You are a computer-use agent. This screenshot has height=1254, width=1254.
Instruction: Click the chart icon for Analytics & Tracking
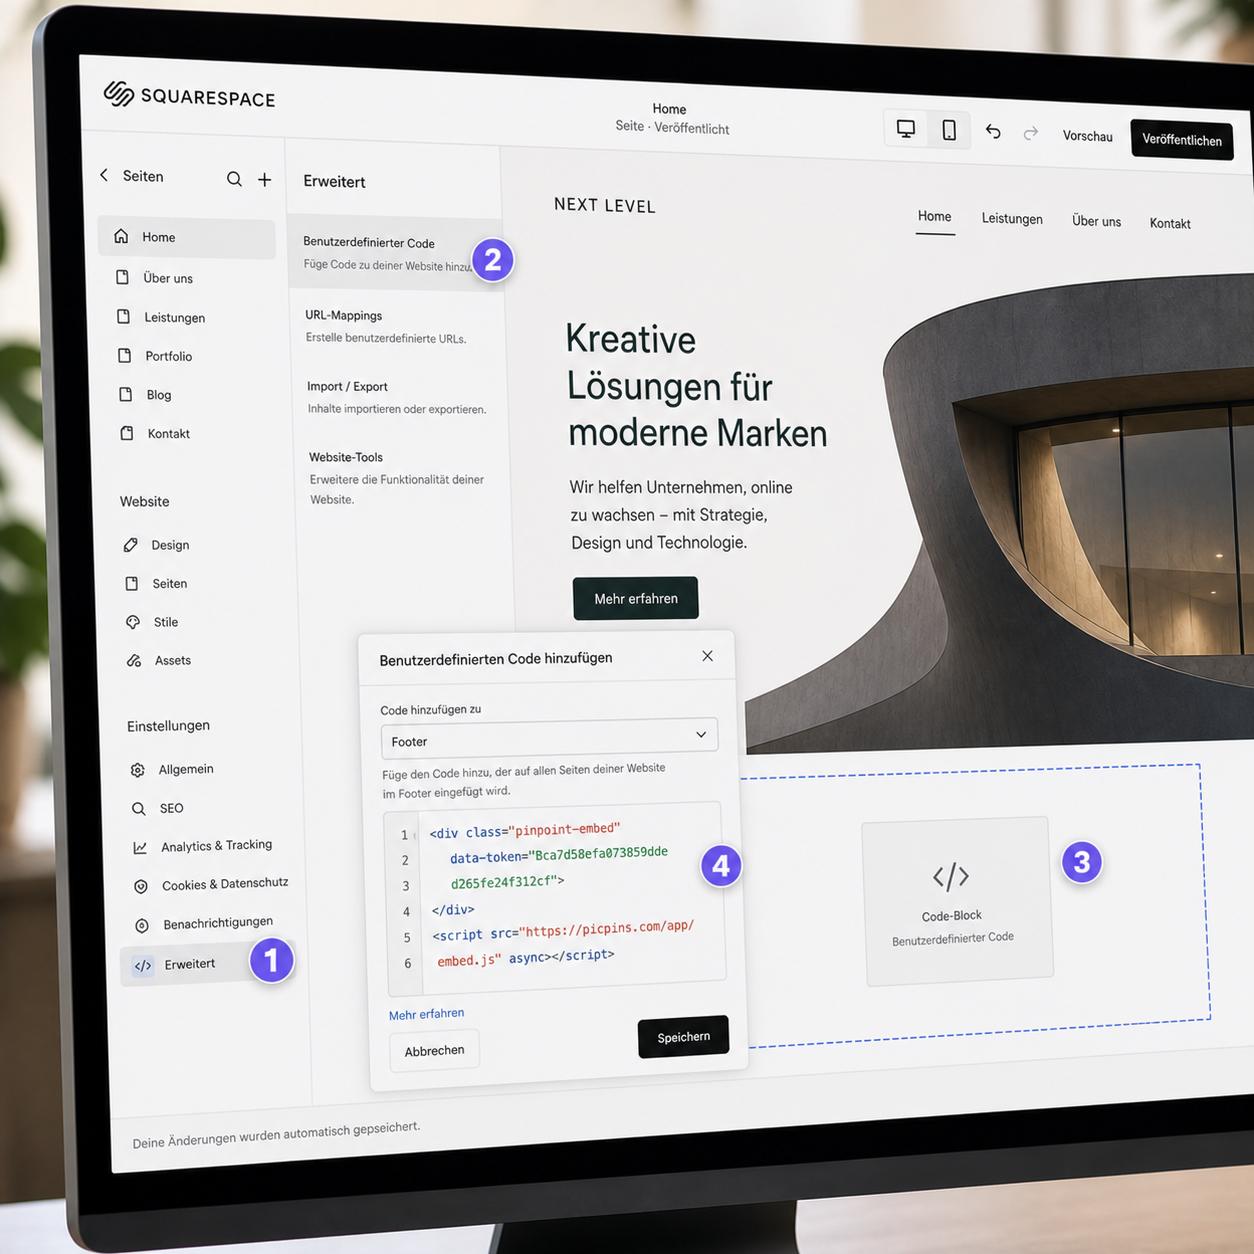click(140, 848)
